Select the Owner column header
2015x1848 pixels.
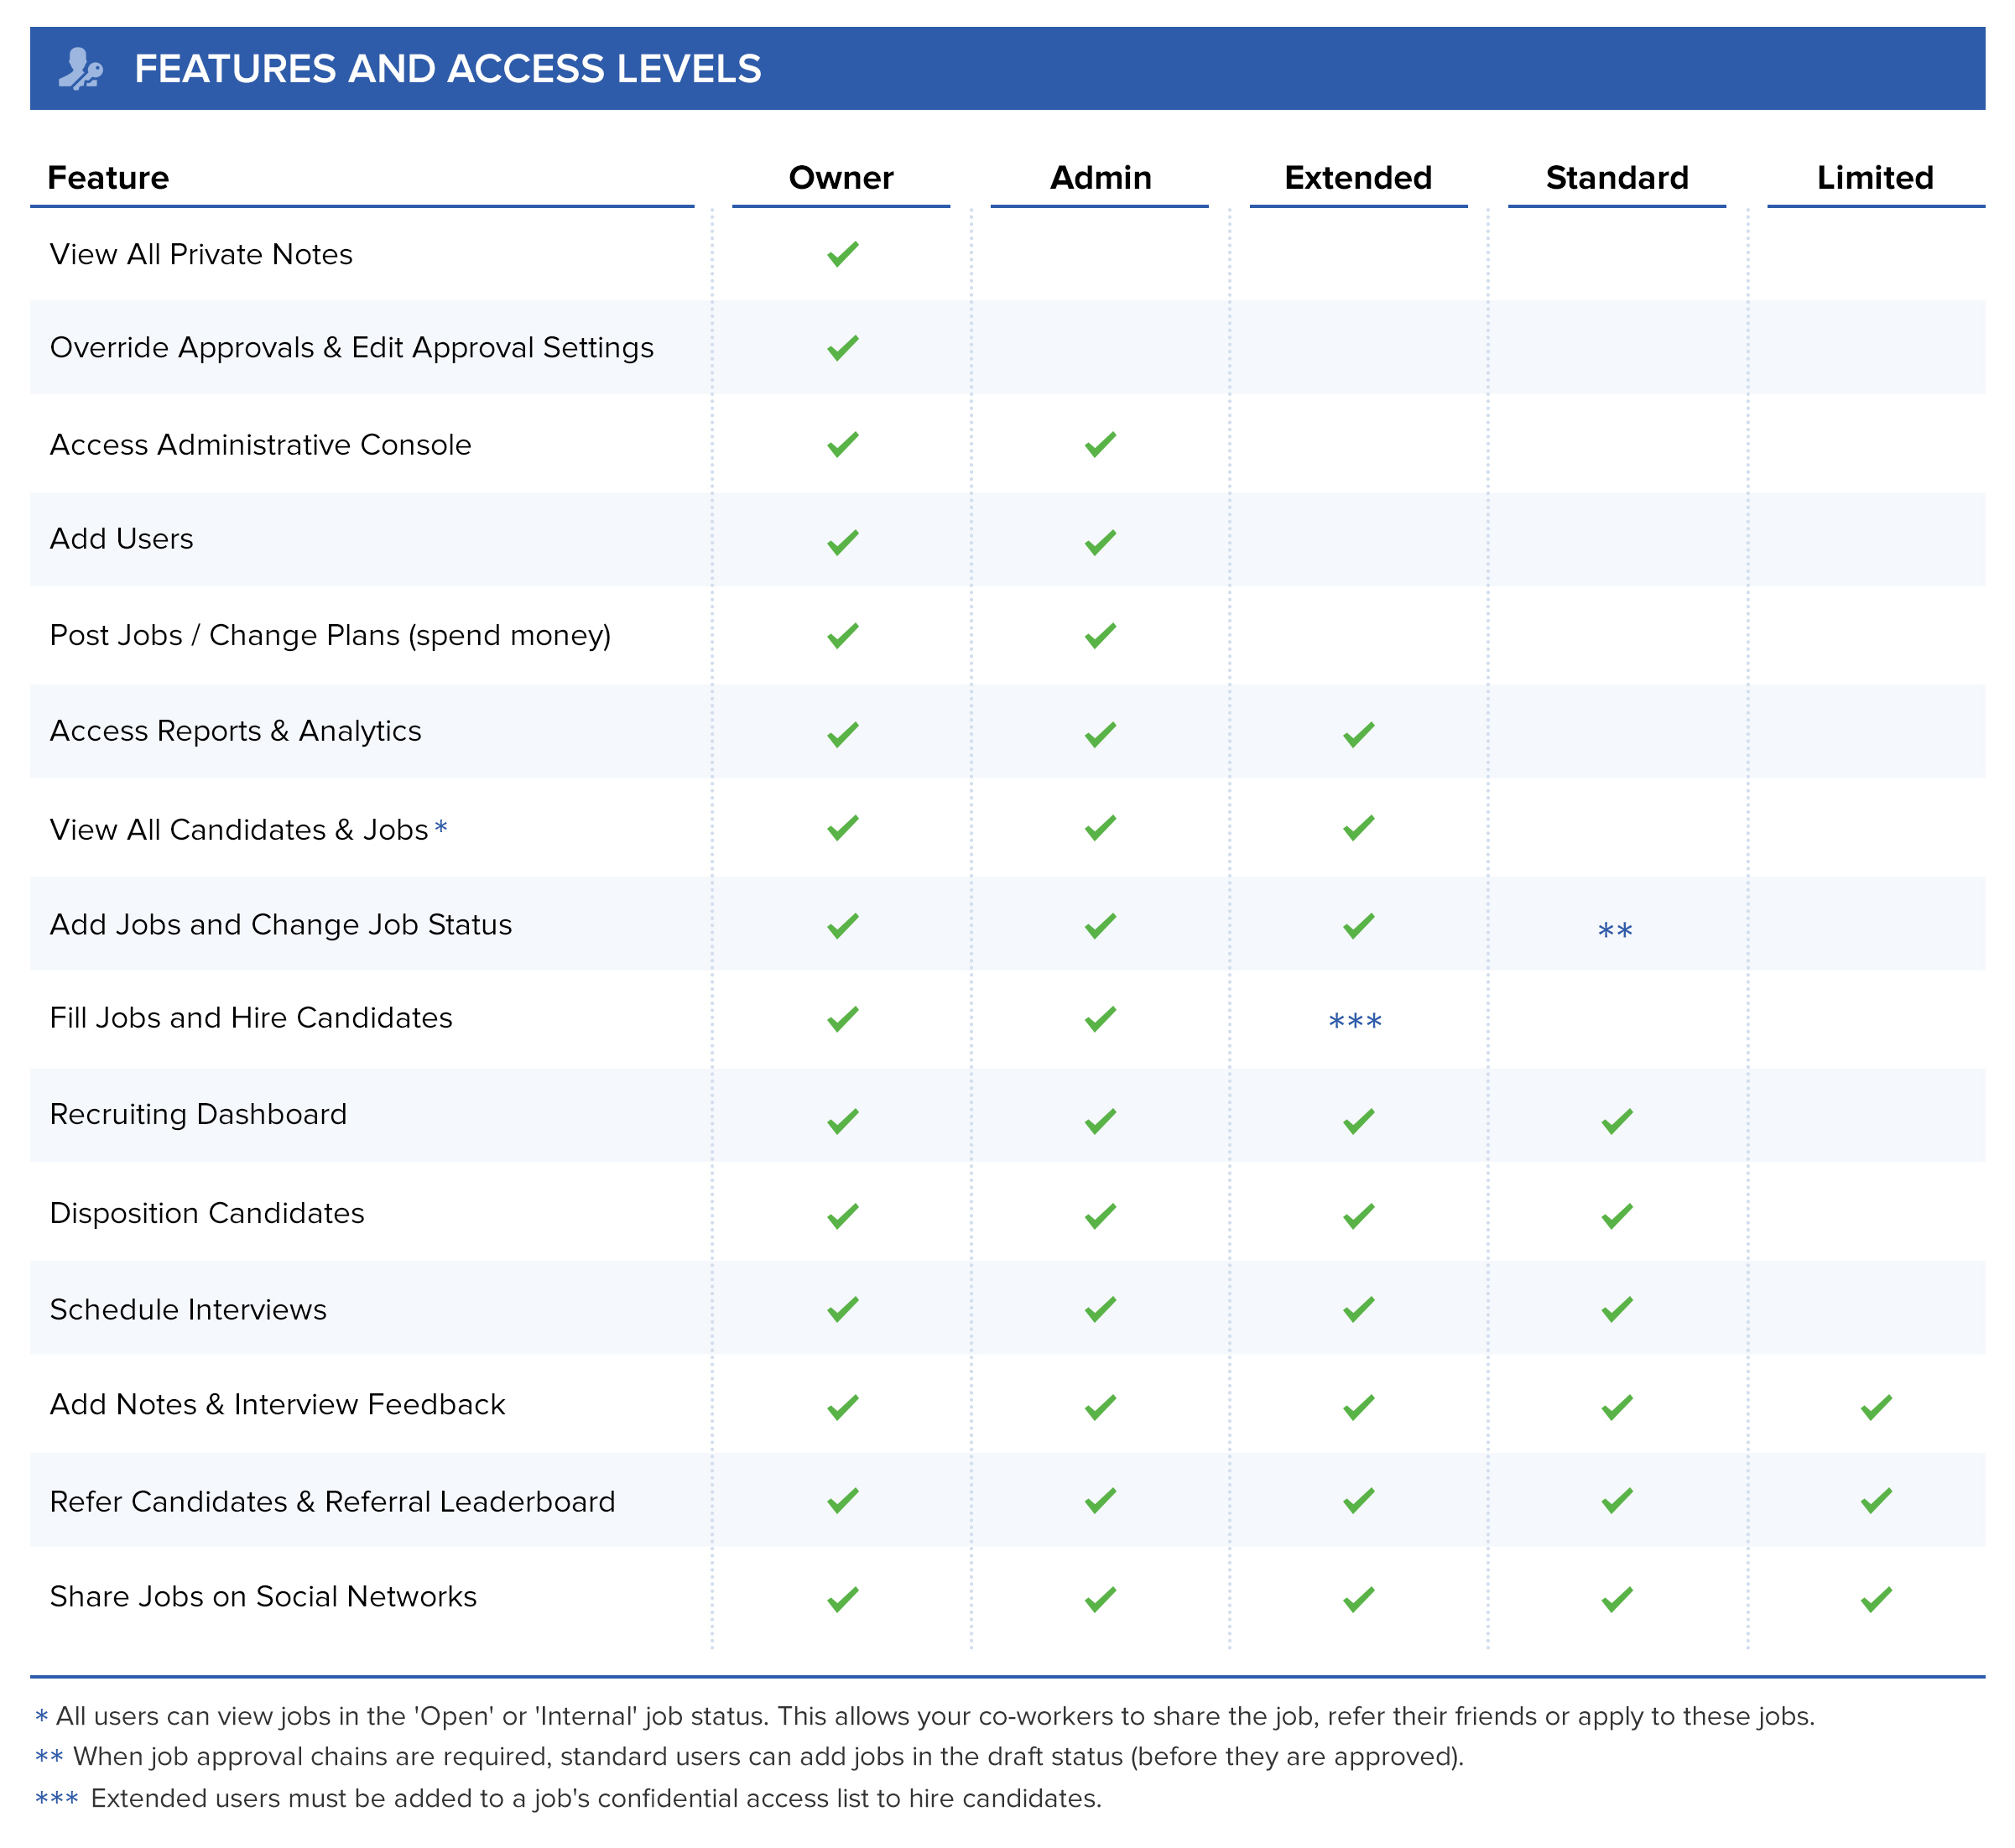(x=841, y=178)
